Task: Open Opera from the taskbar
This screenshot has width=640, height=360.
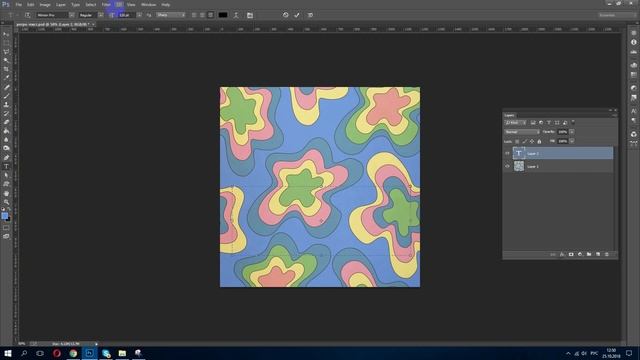Action: (57, 353)
